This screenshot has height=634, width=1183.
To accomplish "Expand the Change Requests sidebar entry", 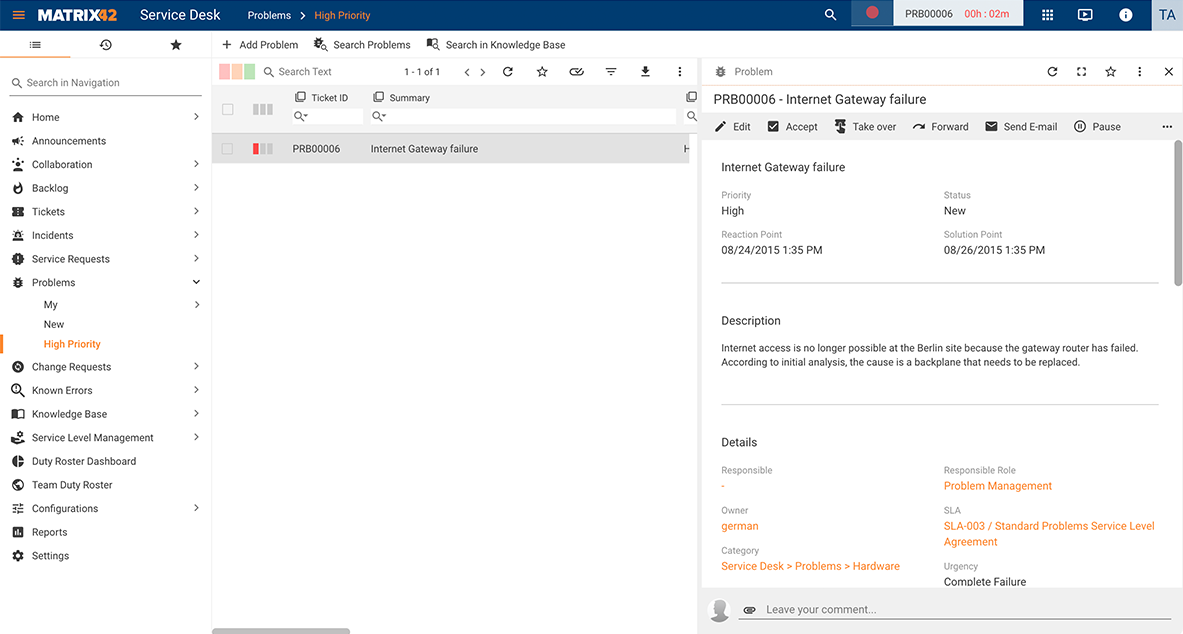I will click(x=197, y=366).
